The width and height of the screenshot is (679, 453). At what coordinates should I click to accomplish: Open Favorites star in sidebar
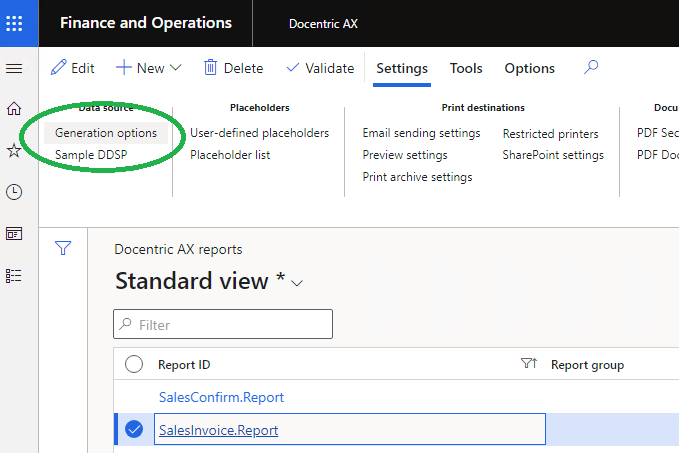tap(14, 150)
